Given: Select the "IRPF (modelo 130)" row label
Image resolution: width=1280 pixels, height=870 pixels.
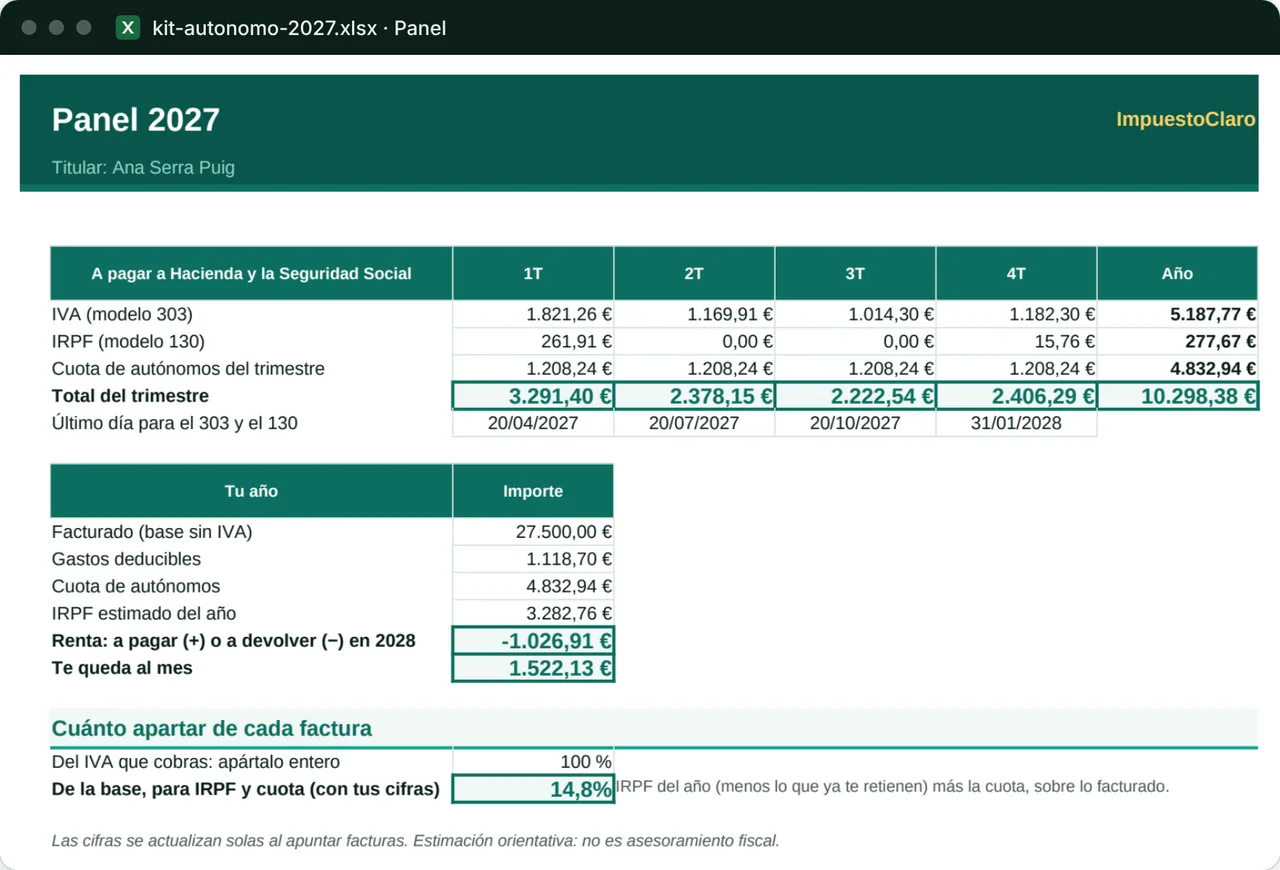Looking at the screenshot, I should (x=127, y=341).
